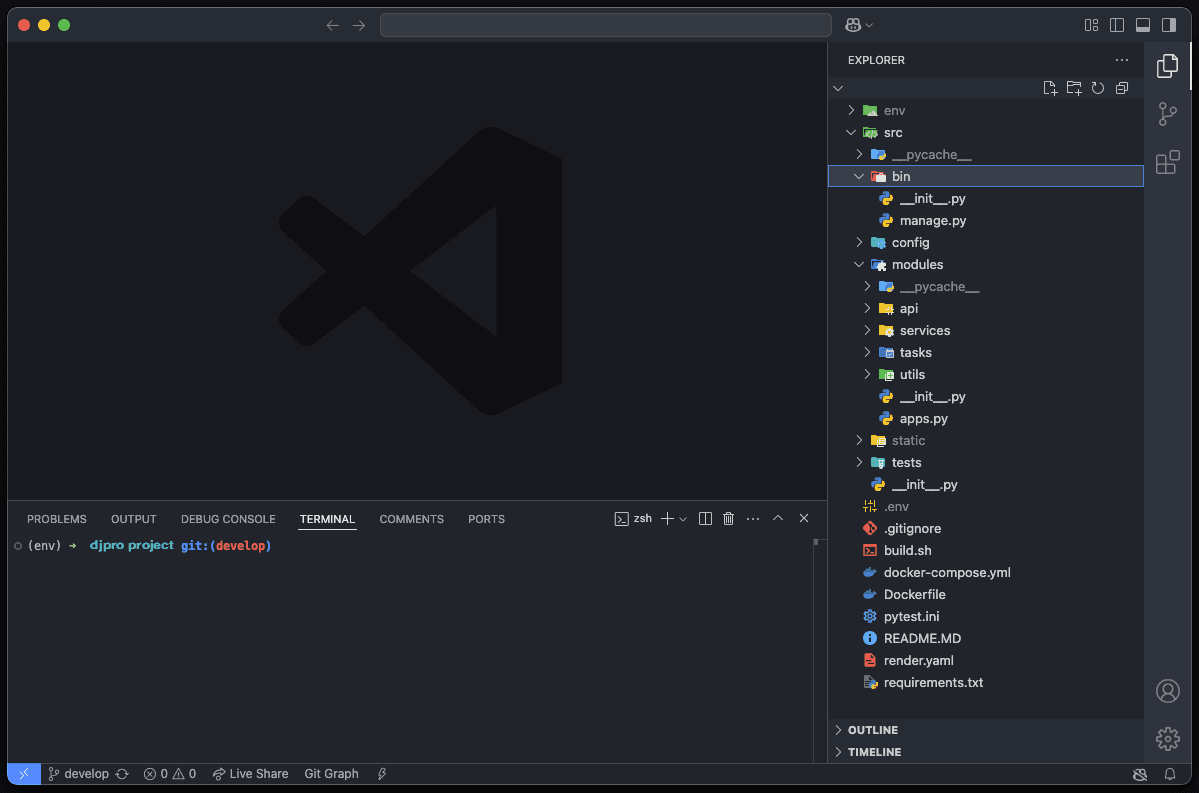Toggle the primary side bar visibility
This screenshot has height=793, width=1199.
pyautogui.click(x=1117, y=25)
